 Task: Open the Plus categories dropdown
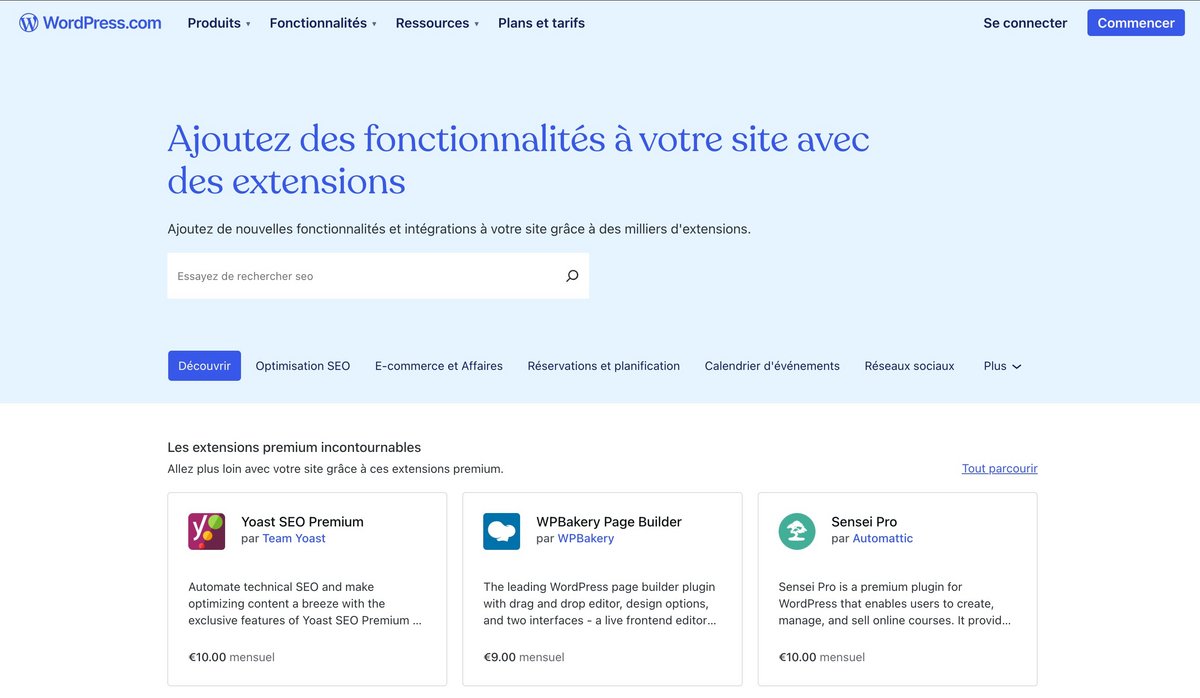tap(1002, 366)
